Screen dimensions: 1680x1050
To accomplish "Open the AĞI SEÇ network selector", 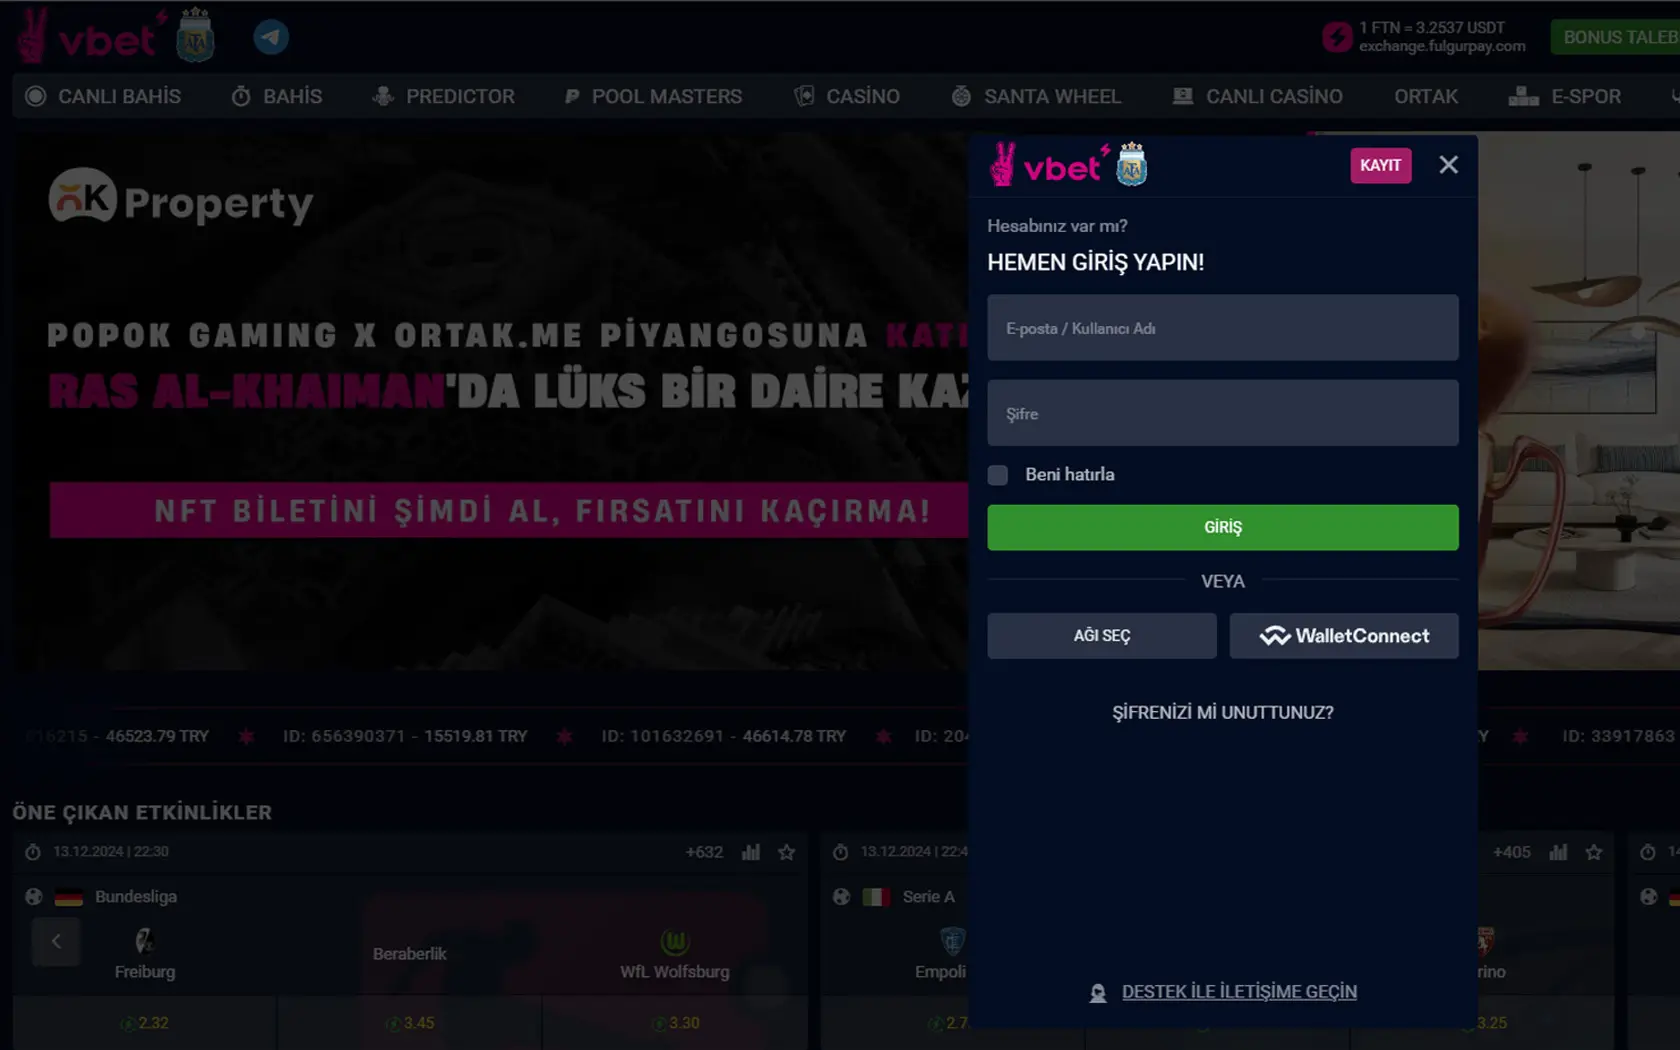I will pyautogui.click(x=1101, y=636).
